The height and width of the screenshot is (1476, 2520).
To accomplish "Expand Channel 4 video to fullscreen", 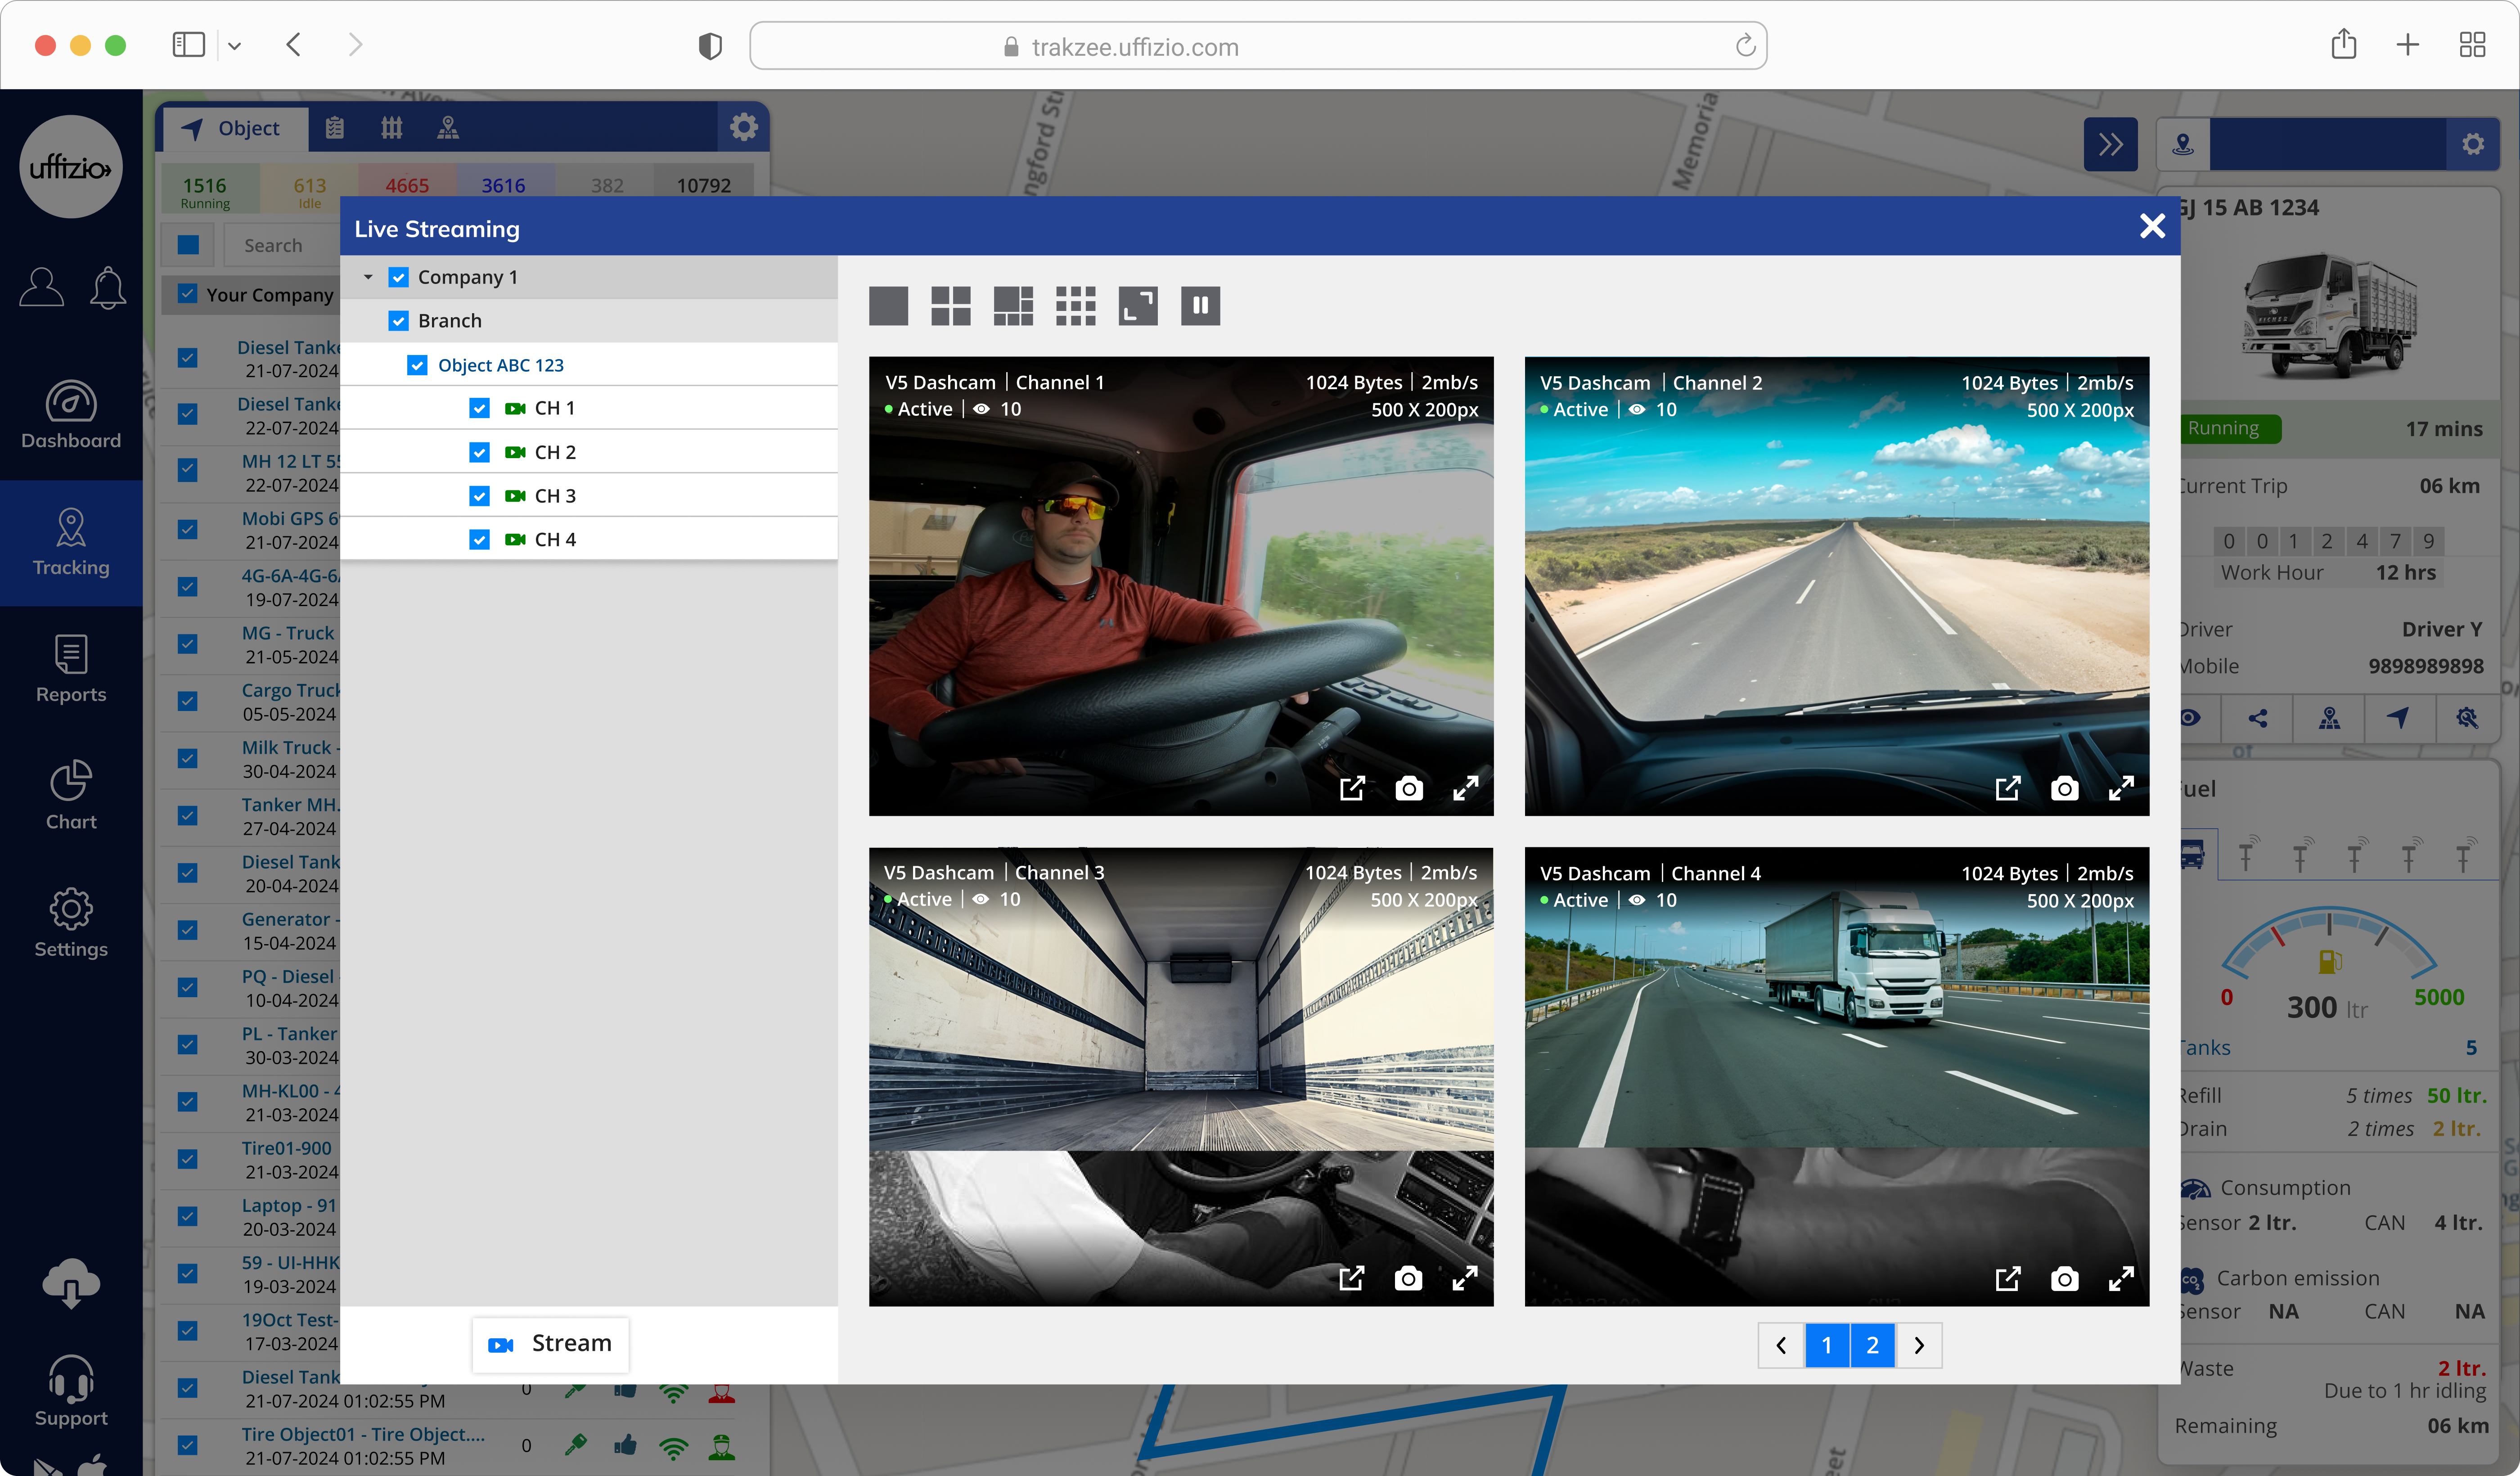I will [x=2120, y=1279].
